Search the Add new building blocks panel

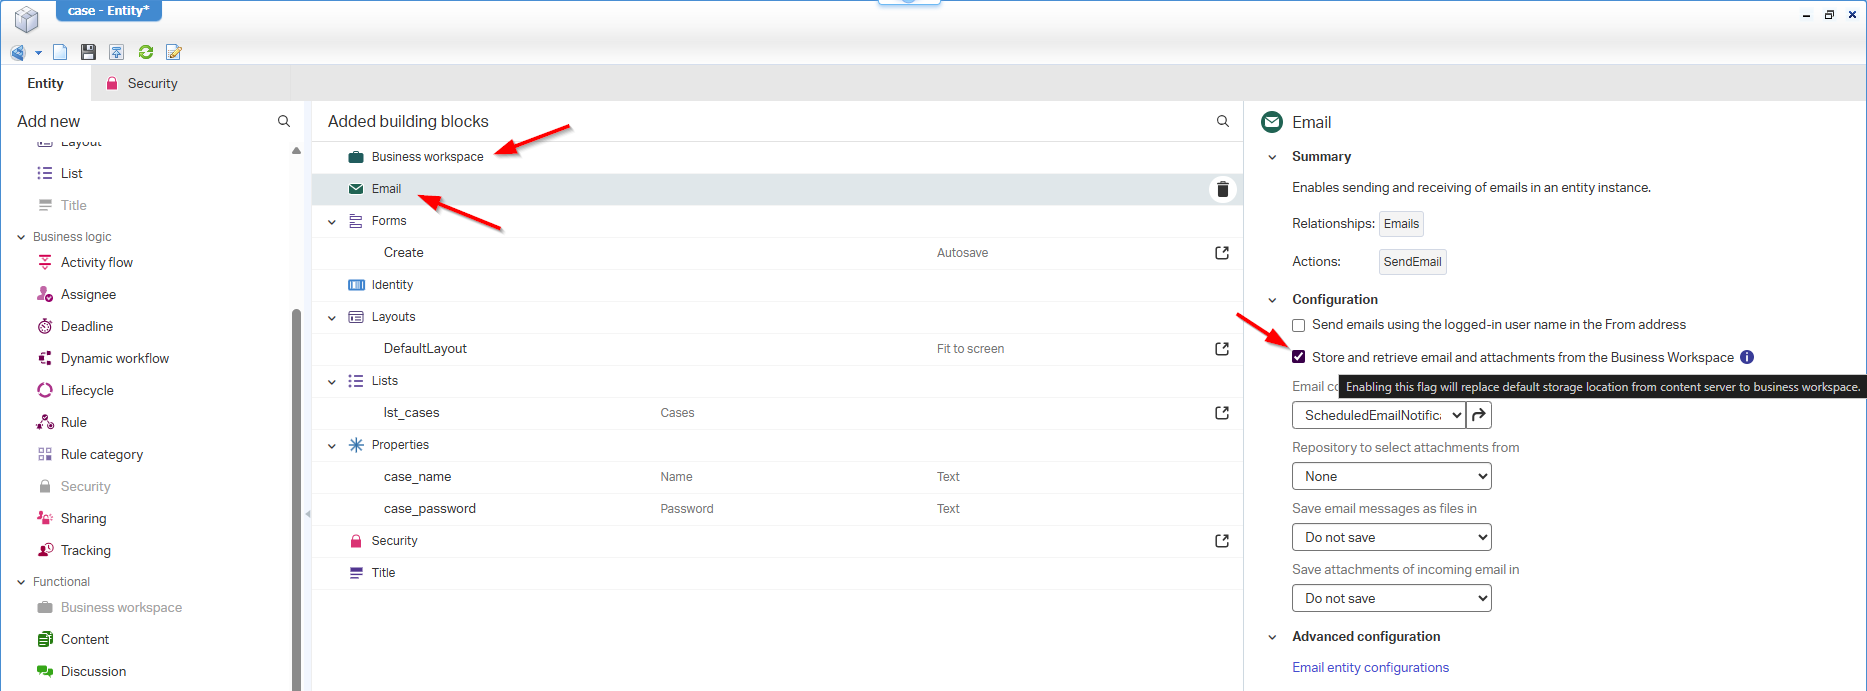[284, 121]
